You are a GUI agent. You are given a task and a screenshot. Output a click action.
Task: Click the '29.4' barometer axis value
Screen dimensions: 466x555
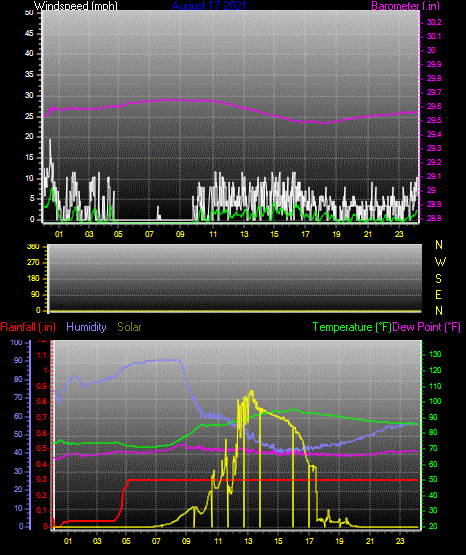434,135
